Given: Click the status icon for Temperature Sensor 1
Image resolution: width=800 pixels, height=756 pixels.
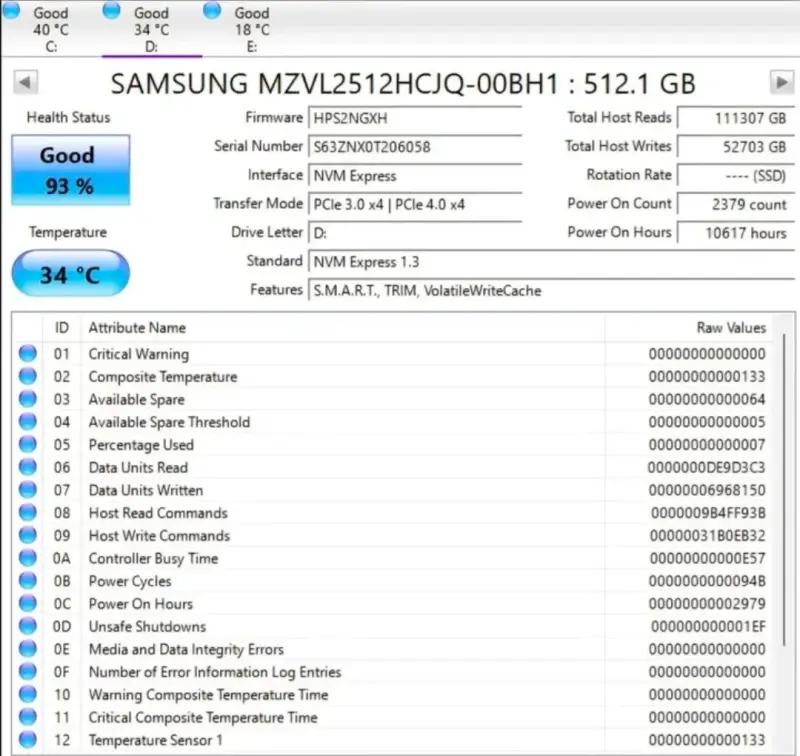Looking at the screenshot, I should (x=28, y=740).
